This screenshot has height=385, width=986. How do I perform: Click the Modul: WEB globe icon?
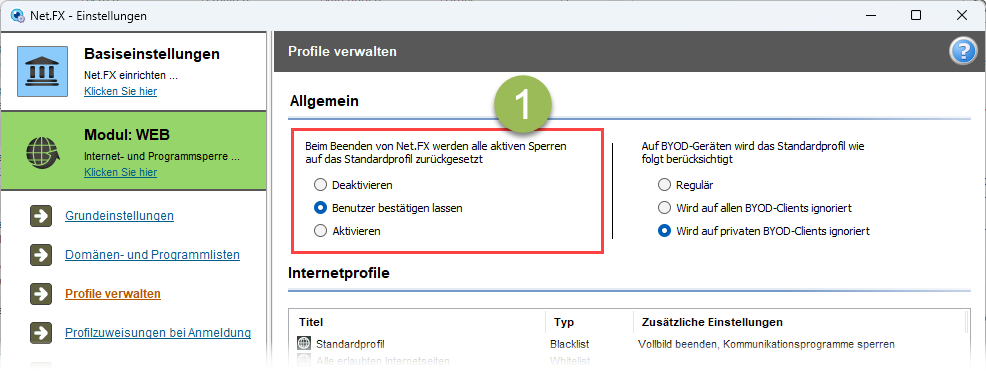pyautogui.click(x=42, y=152)
